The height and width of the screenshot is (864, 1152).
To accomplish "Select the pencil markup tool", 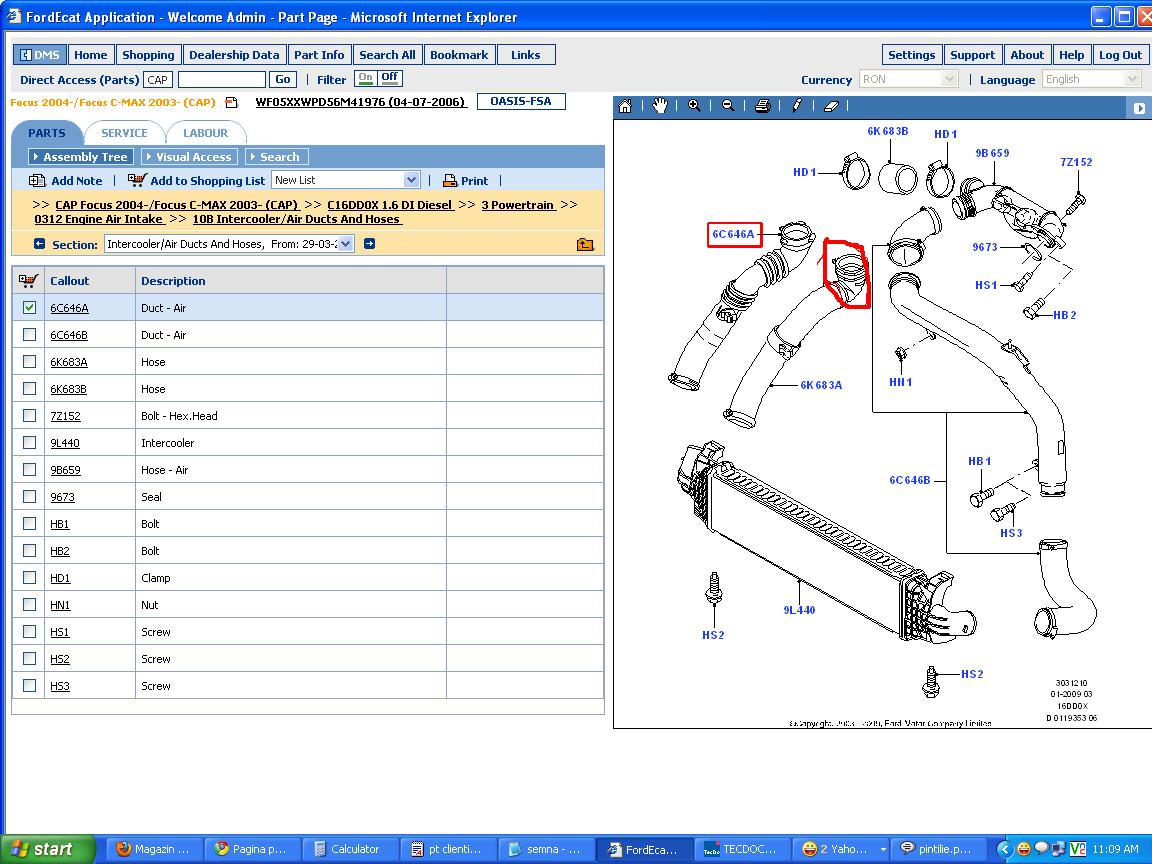I will coord(797,106).
